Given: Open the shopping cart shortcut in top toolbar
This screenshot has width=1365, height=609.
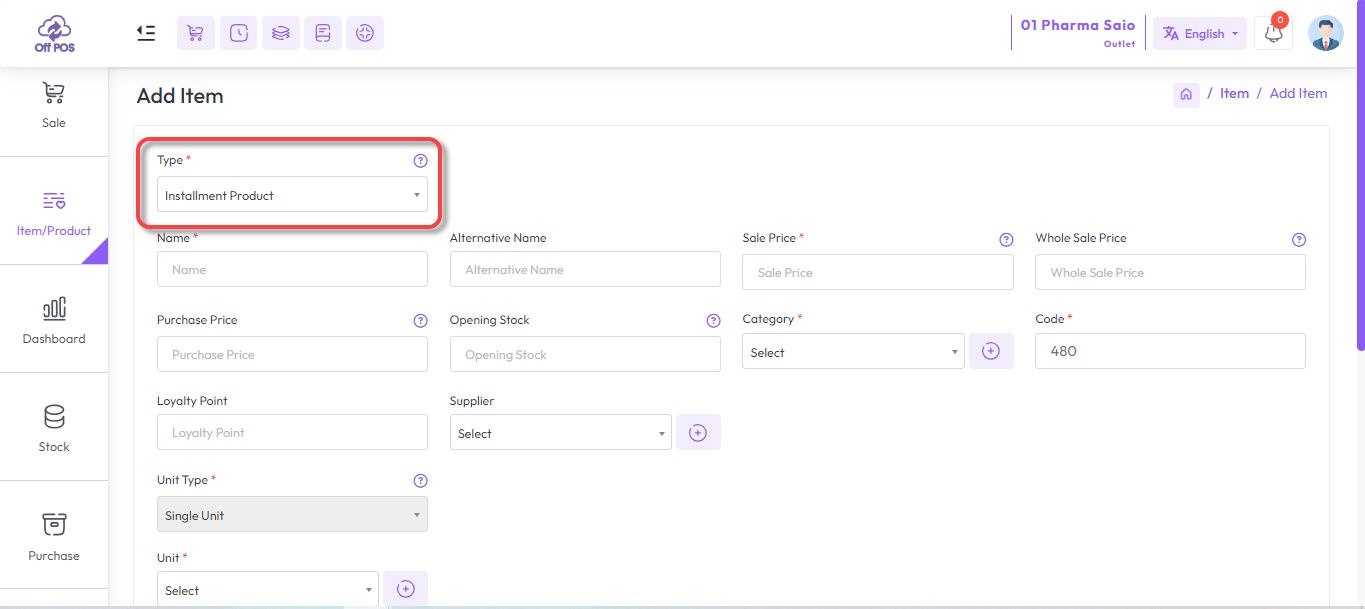Looking at the screenshot, I should (196, 33).
